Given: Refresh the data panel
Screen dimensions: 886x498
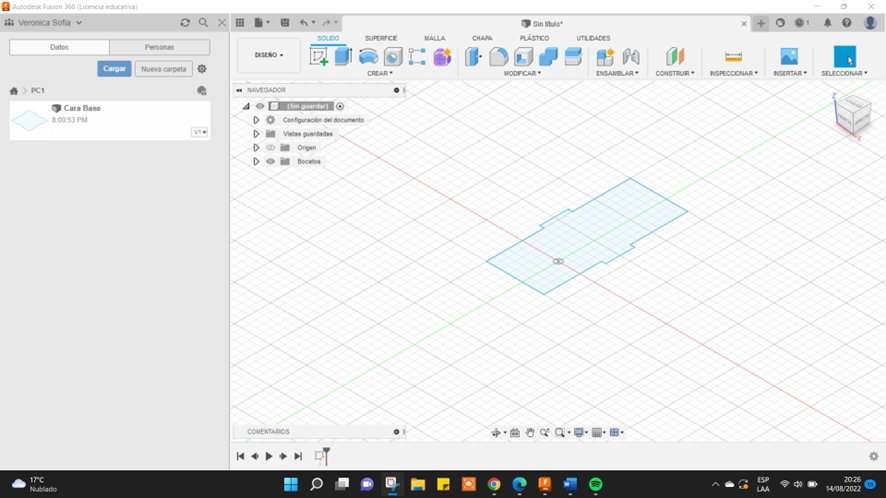Looking at the screenshot, I should (185, 23).
